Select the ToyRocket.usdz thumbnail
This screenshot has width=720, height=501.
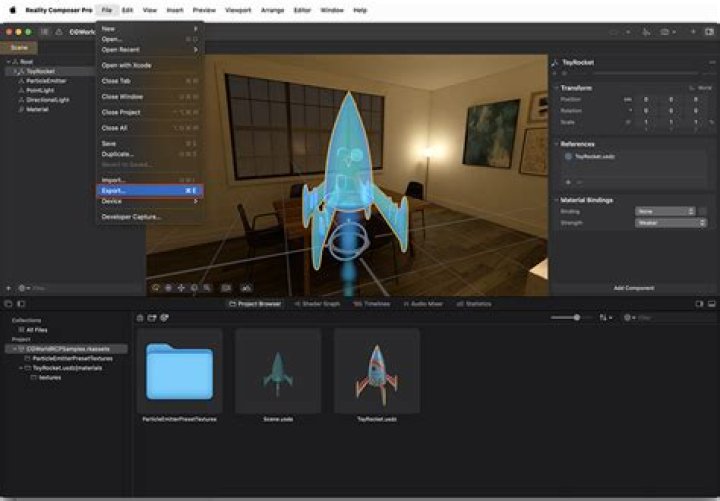point(377,372)
